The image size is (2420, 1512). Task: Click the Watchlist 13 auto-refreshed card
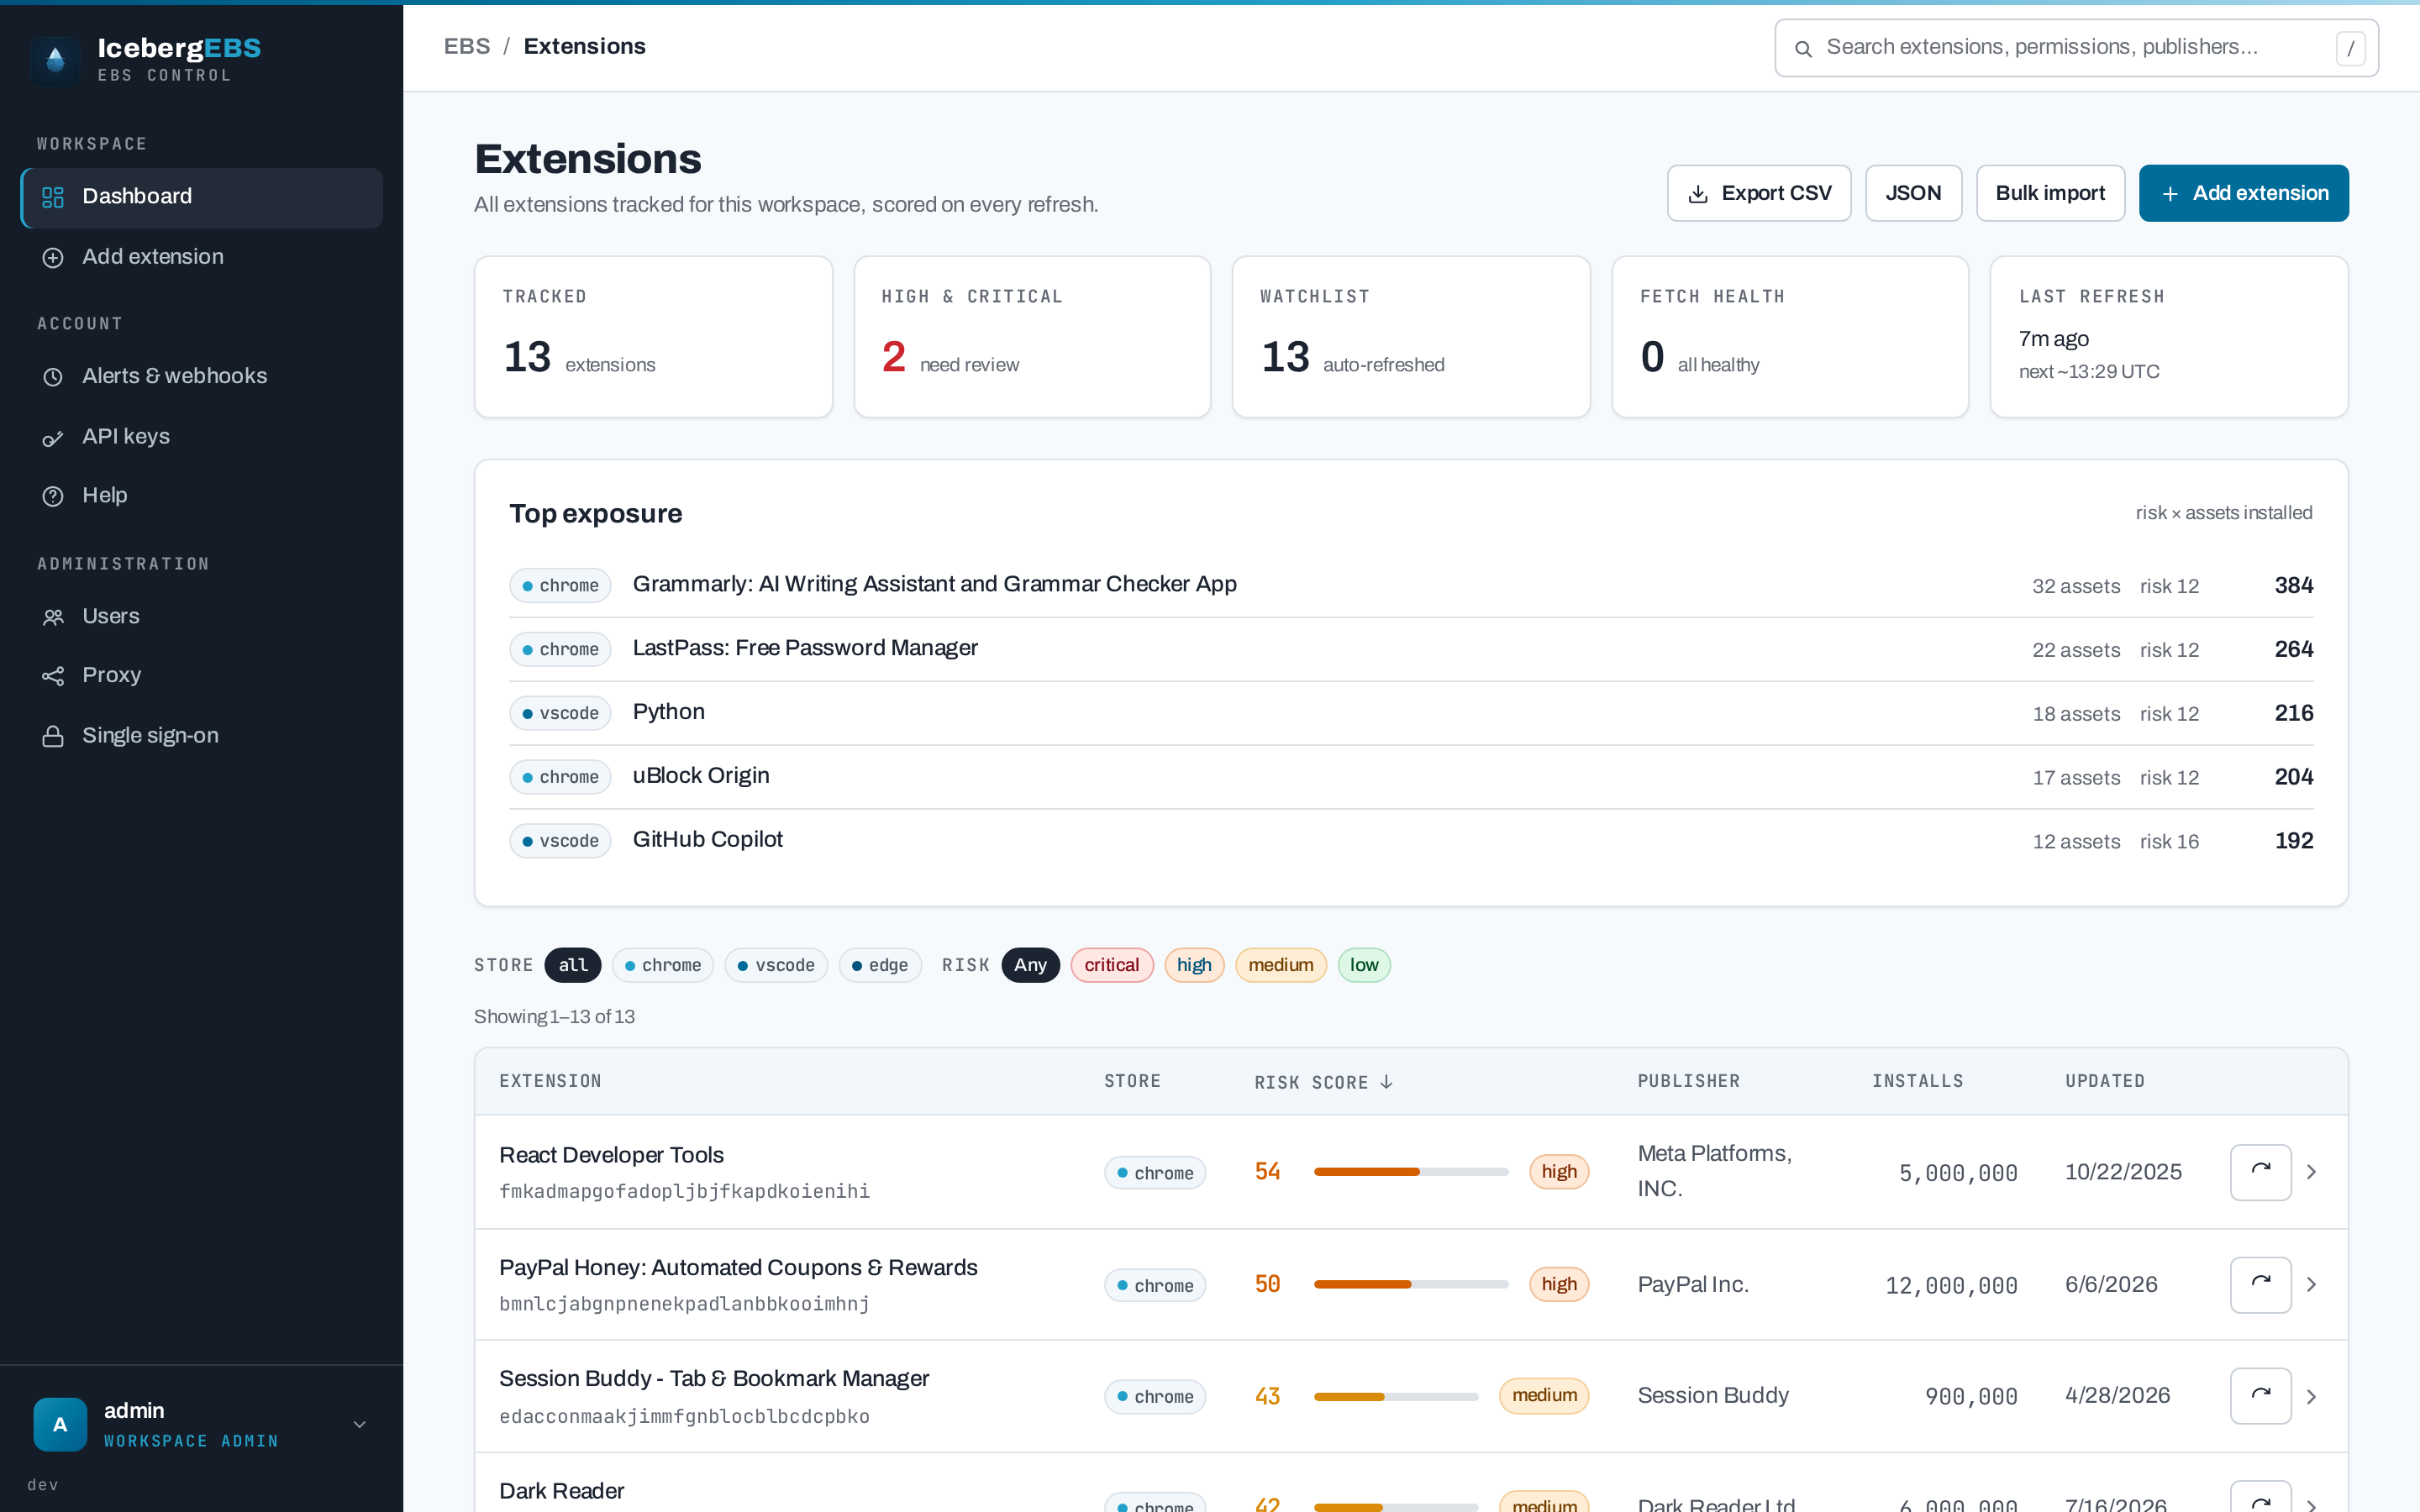click(1411, 337)
